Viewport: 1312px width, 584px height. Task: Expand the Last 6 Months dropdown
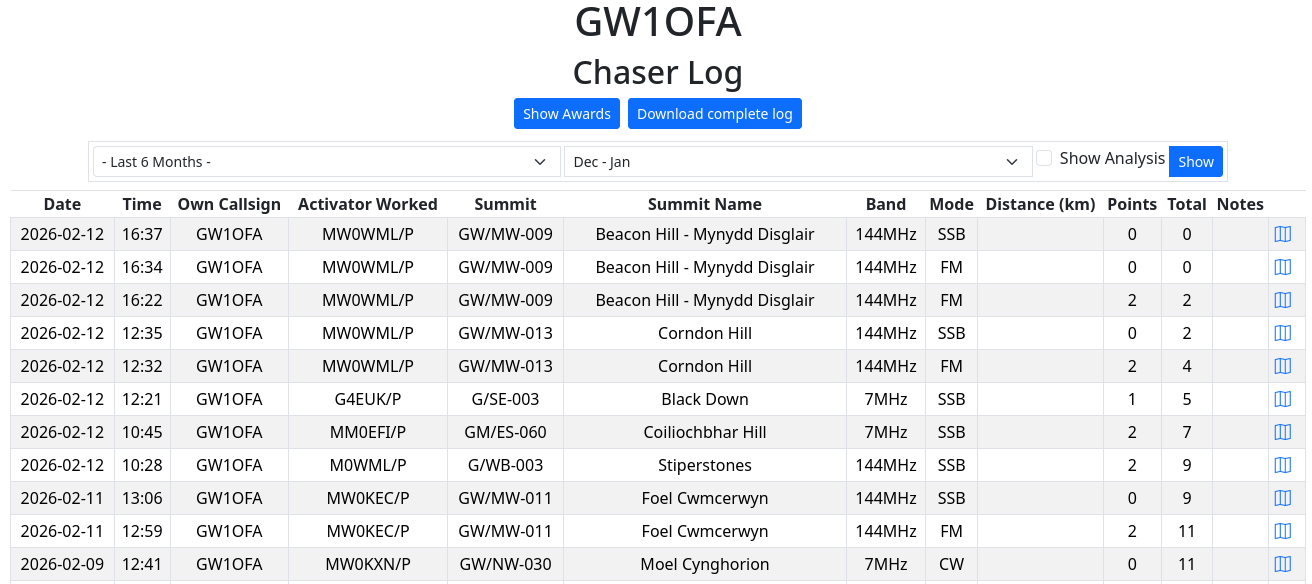[x=326, y=162]
